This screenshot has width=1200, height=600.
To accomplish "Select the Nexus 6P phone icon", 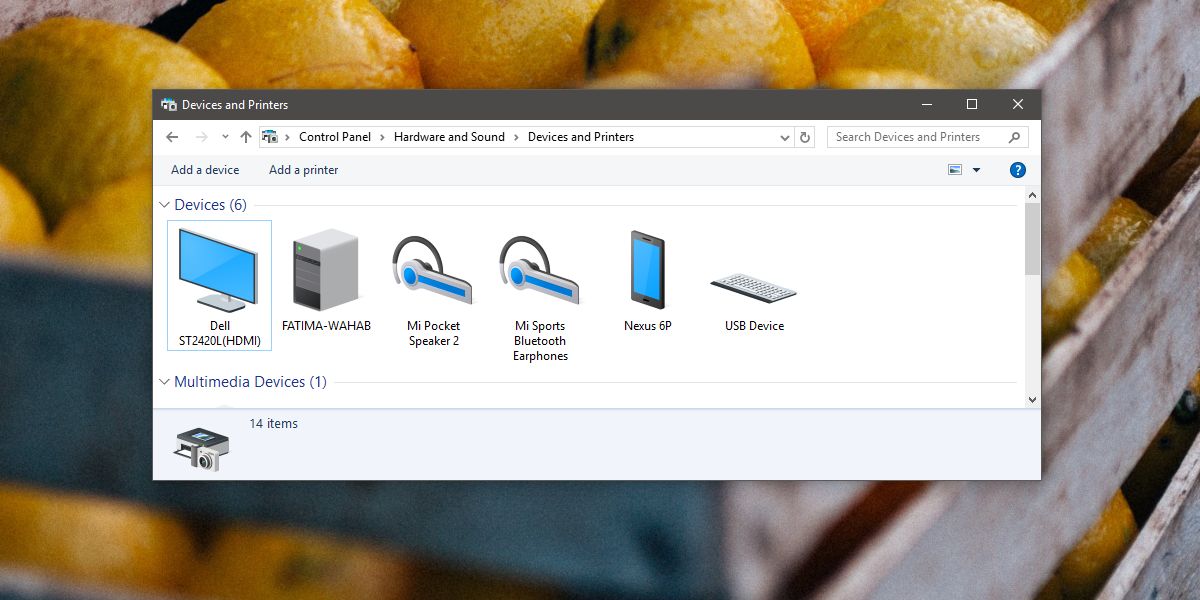I will click(647, 281).
